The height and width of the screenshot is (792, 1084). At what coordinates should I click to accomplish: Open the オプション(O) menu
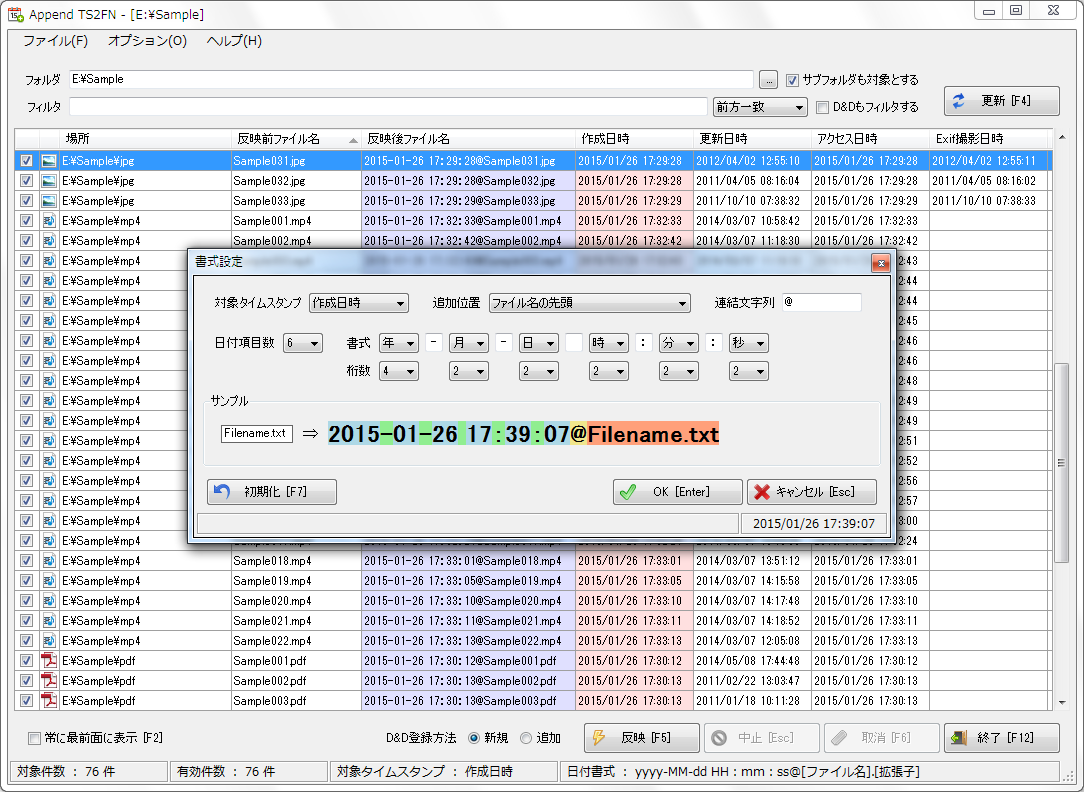pos(147,41)
